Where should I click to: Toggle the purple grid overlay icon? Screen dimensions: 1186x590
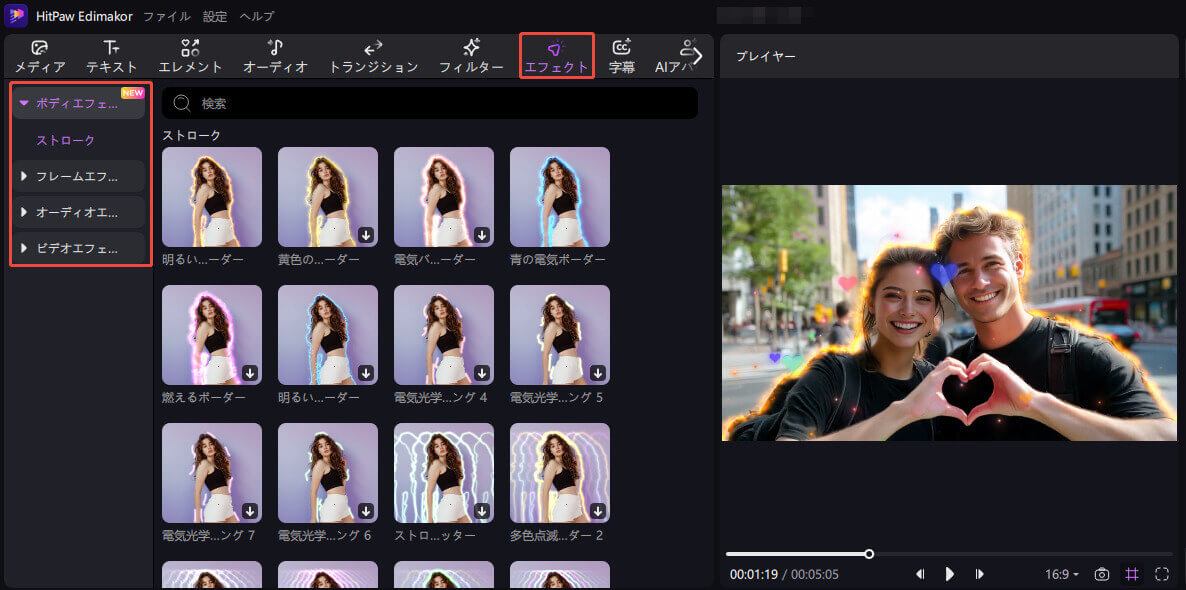click(1132, 574)
